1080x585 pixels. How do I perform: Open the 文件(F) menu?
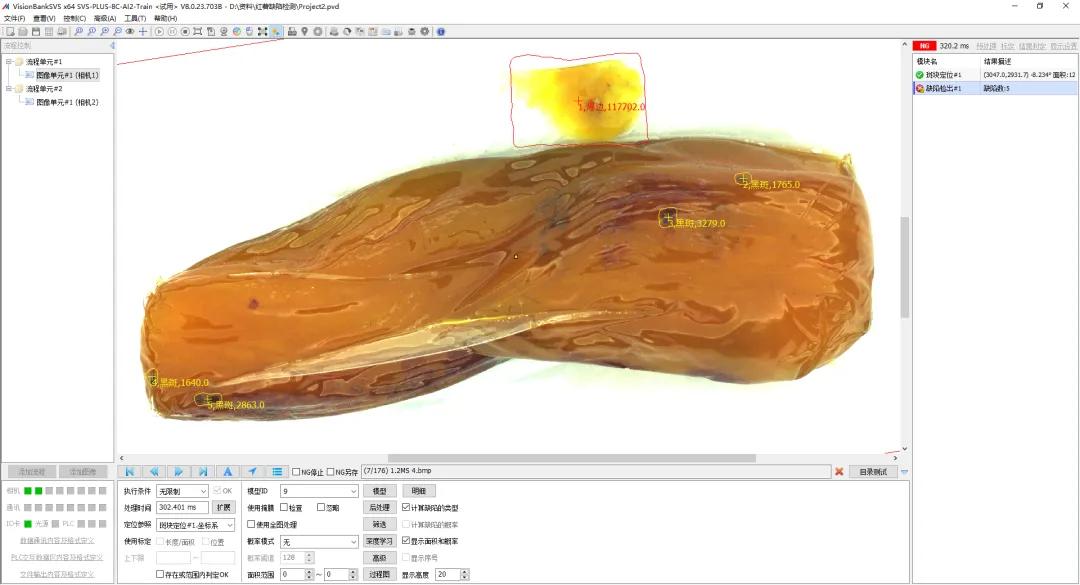pyautogui.click(x=14, y=19)
